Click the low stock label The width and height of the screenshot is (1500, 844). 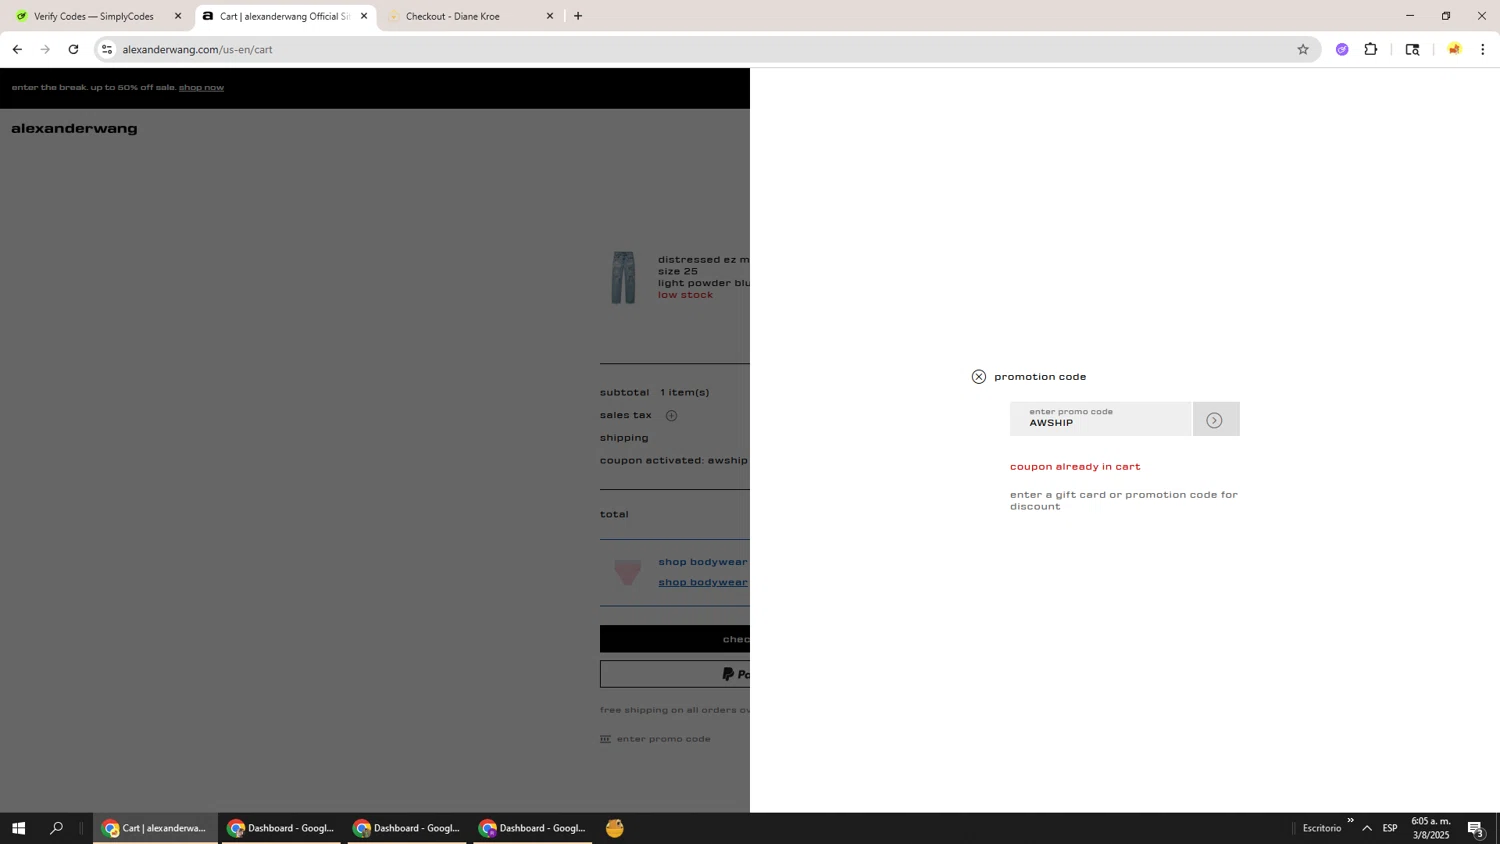point(685,295)
